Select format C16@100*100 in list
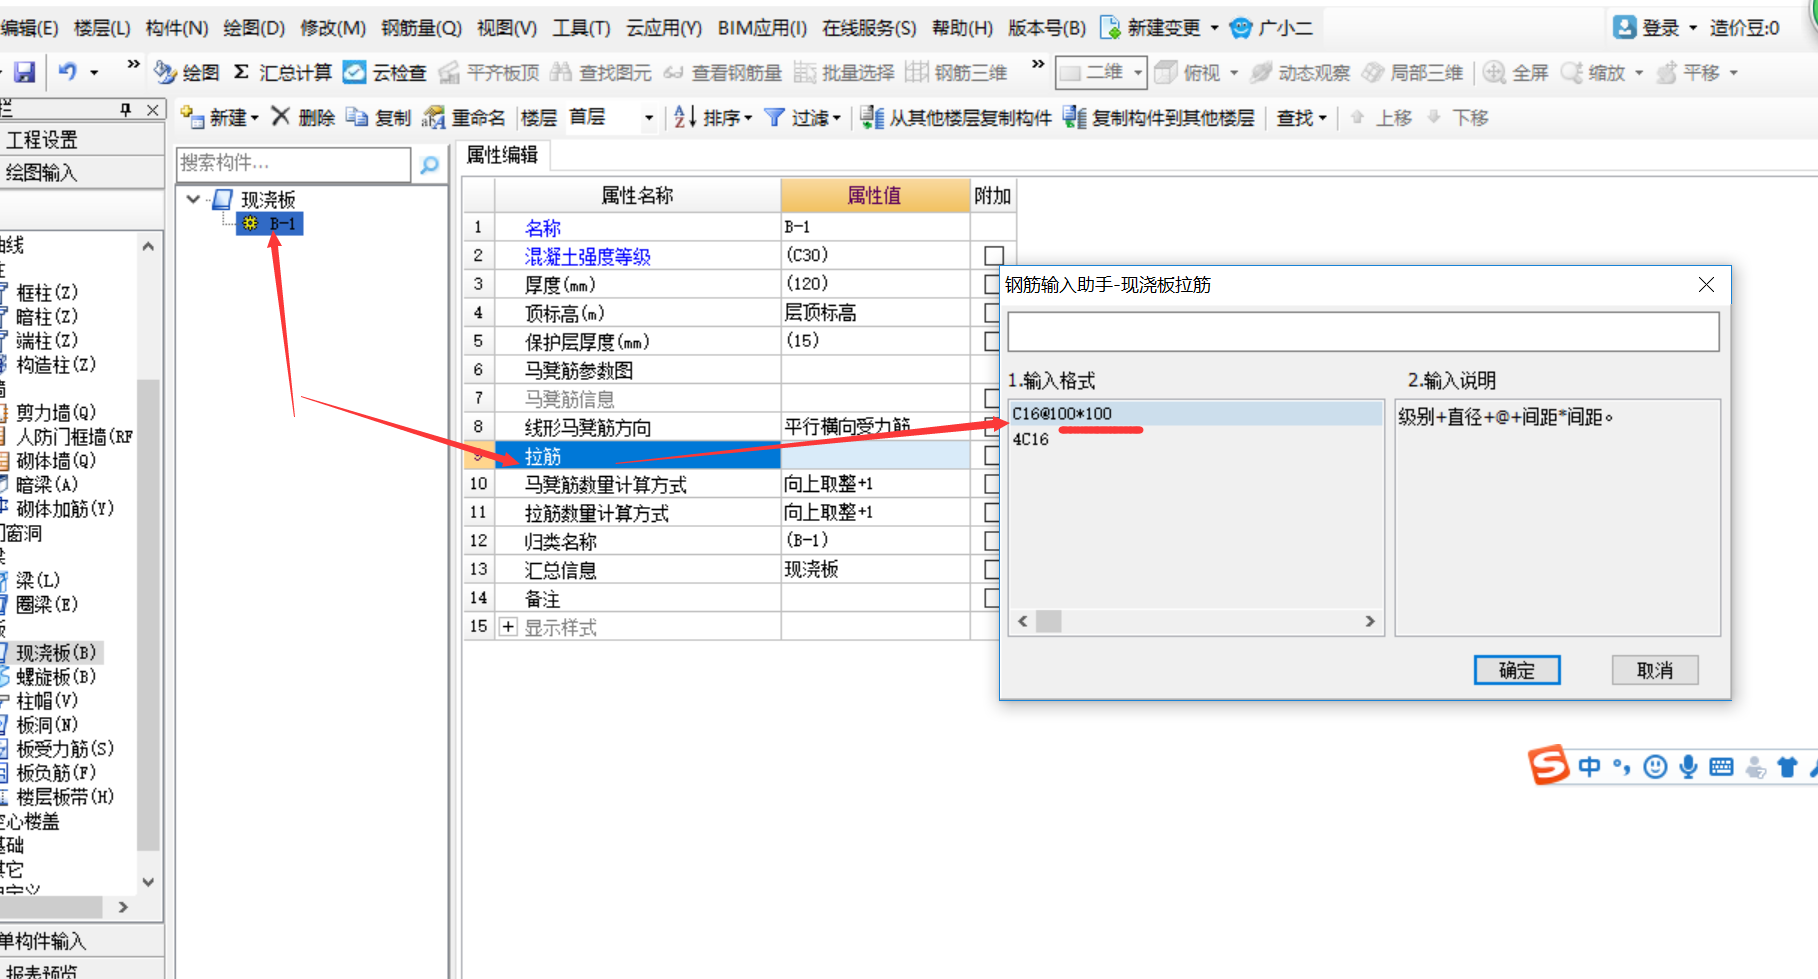This screenshot has height=979, width=1818. [x=1195, y=413]
